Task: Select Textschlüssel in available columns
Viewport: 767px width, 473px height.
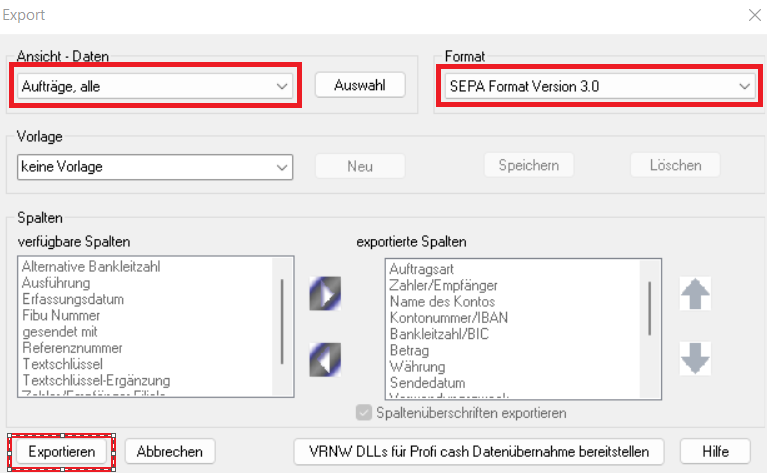Action: click(63, 364)
